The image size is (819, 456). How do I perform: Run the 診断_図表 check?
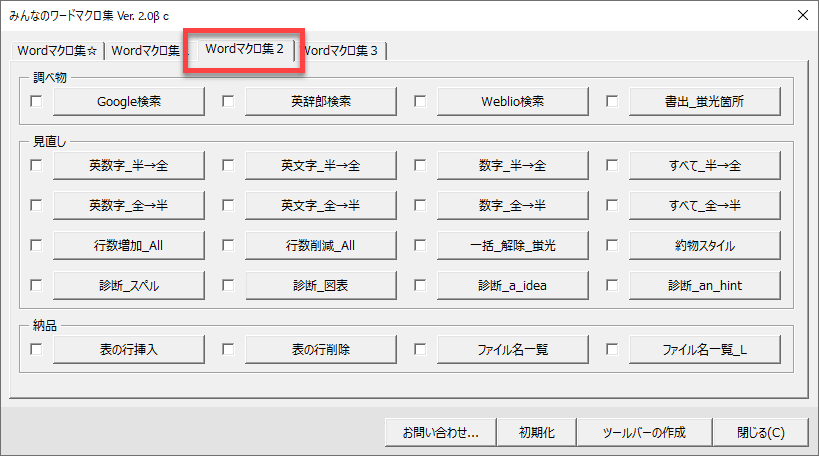point(321,285)
